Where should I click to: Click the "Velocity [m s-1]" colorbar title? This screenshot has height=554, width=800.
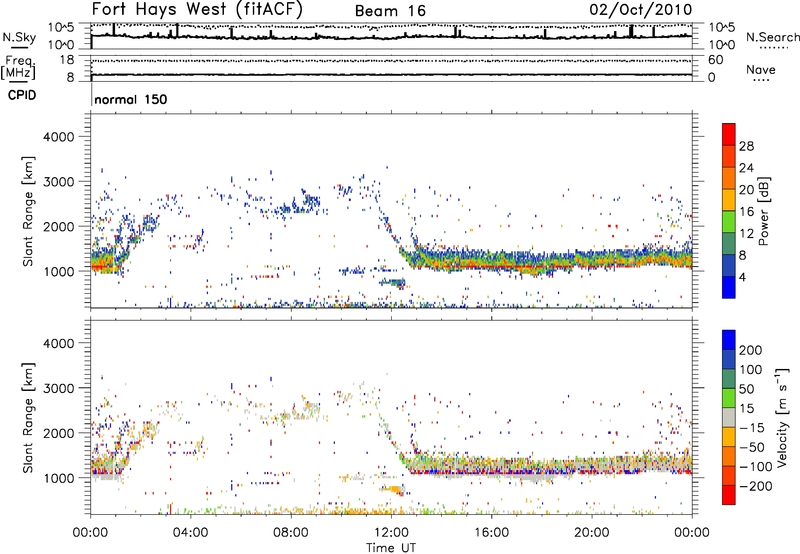point(782,417)
